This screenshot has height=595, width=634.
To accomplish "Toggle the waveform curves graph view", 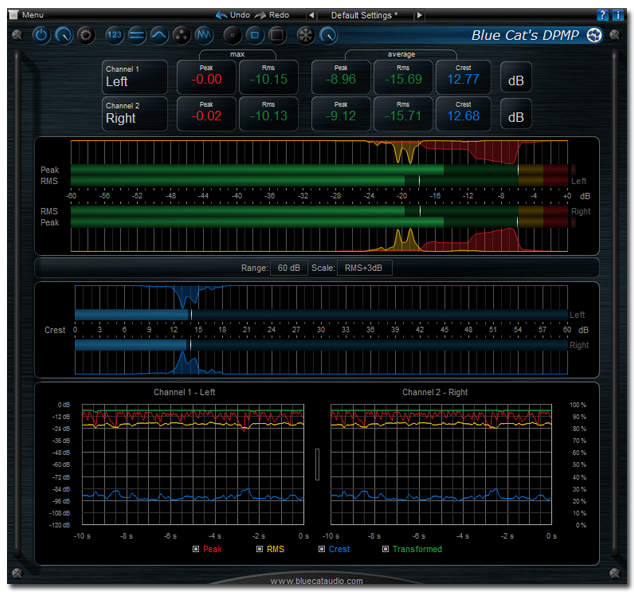I will coord(203,36).
